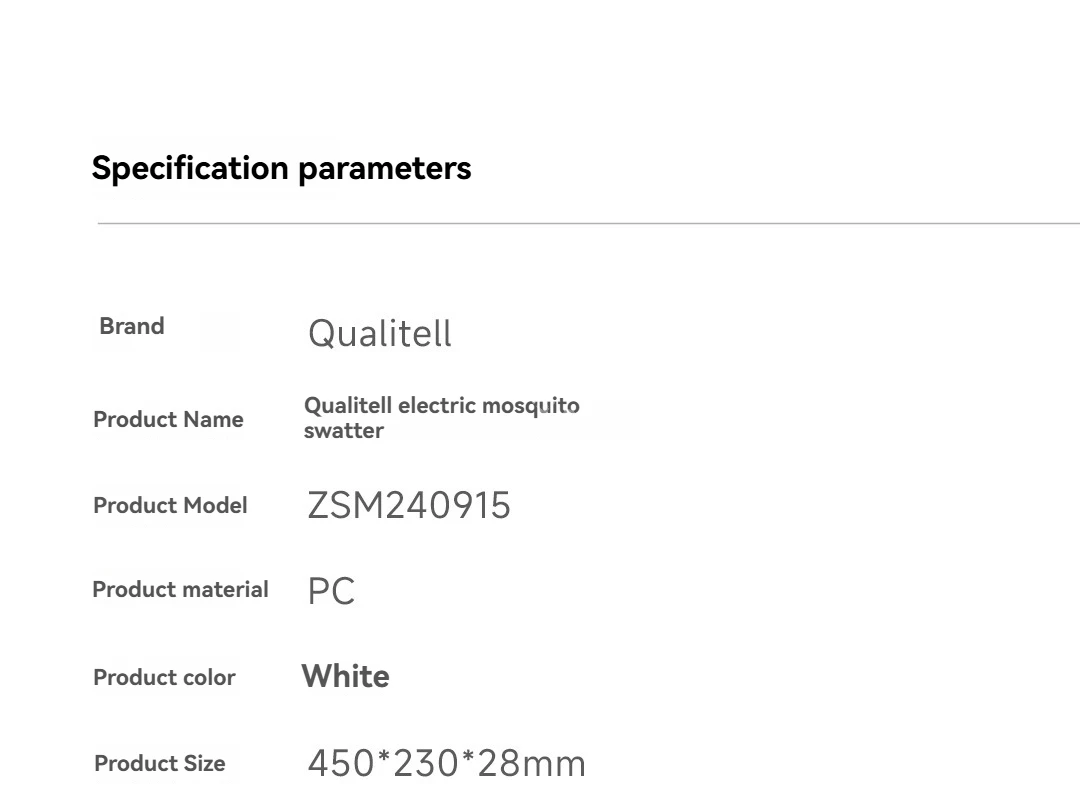
Task: Click the word material in Product material
Action: (x=225, y=589)
